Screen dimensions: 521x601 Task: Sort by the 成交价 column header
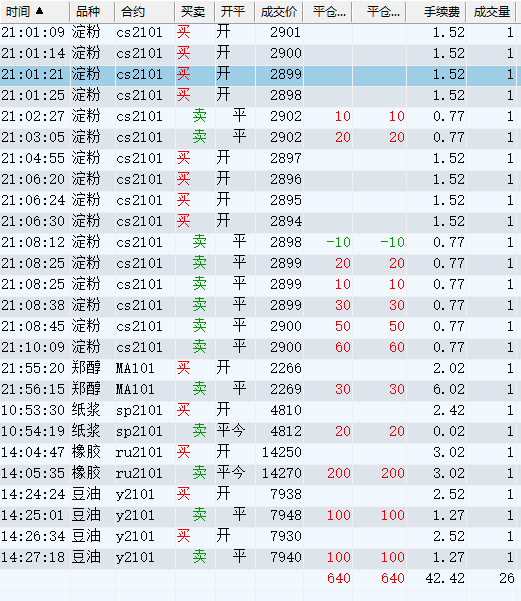pyautogui.click(x=279, y=12)
